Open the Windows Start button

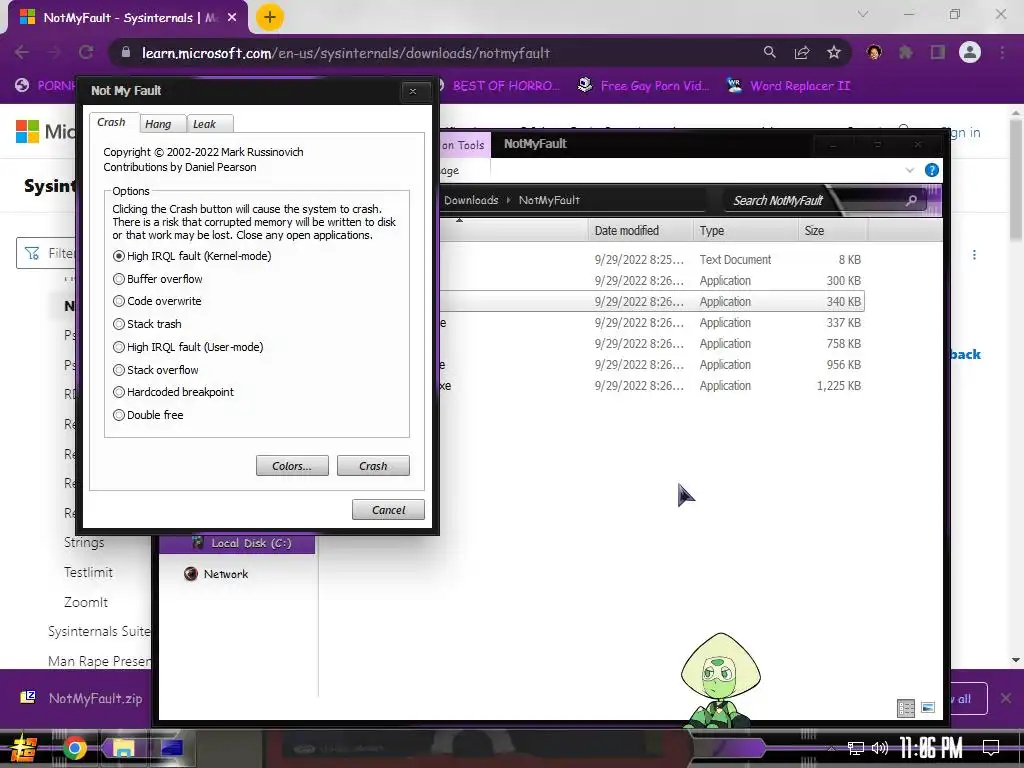click(24, 748)
